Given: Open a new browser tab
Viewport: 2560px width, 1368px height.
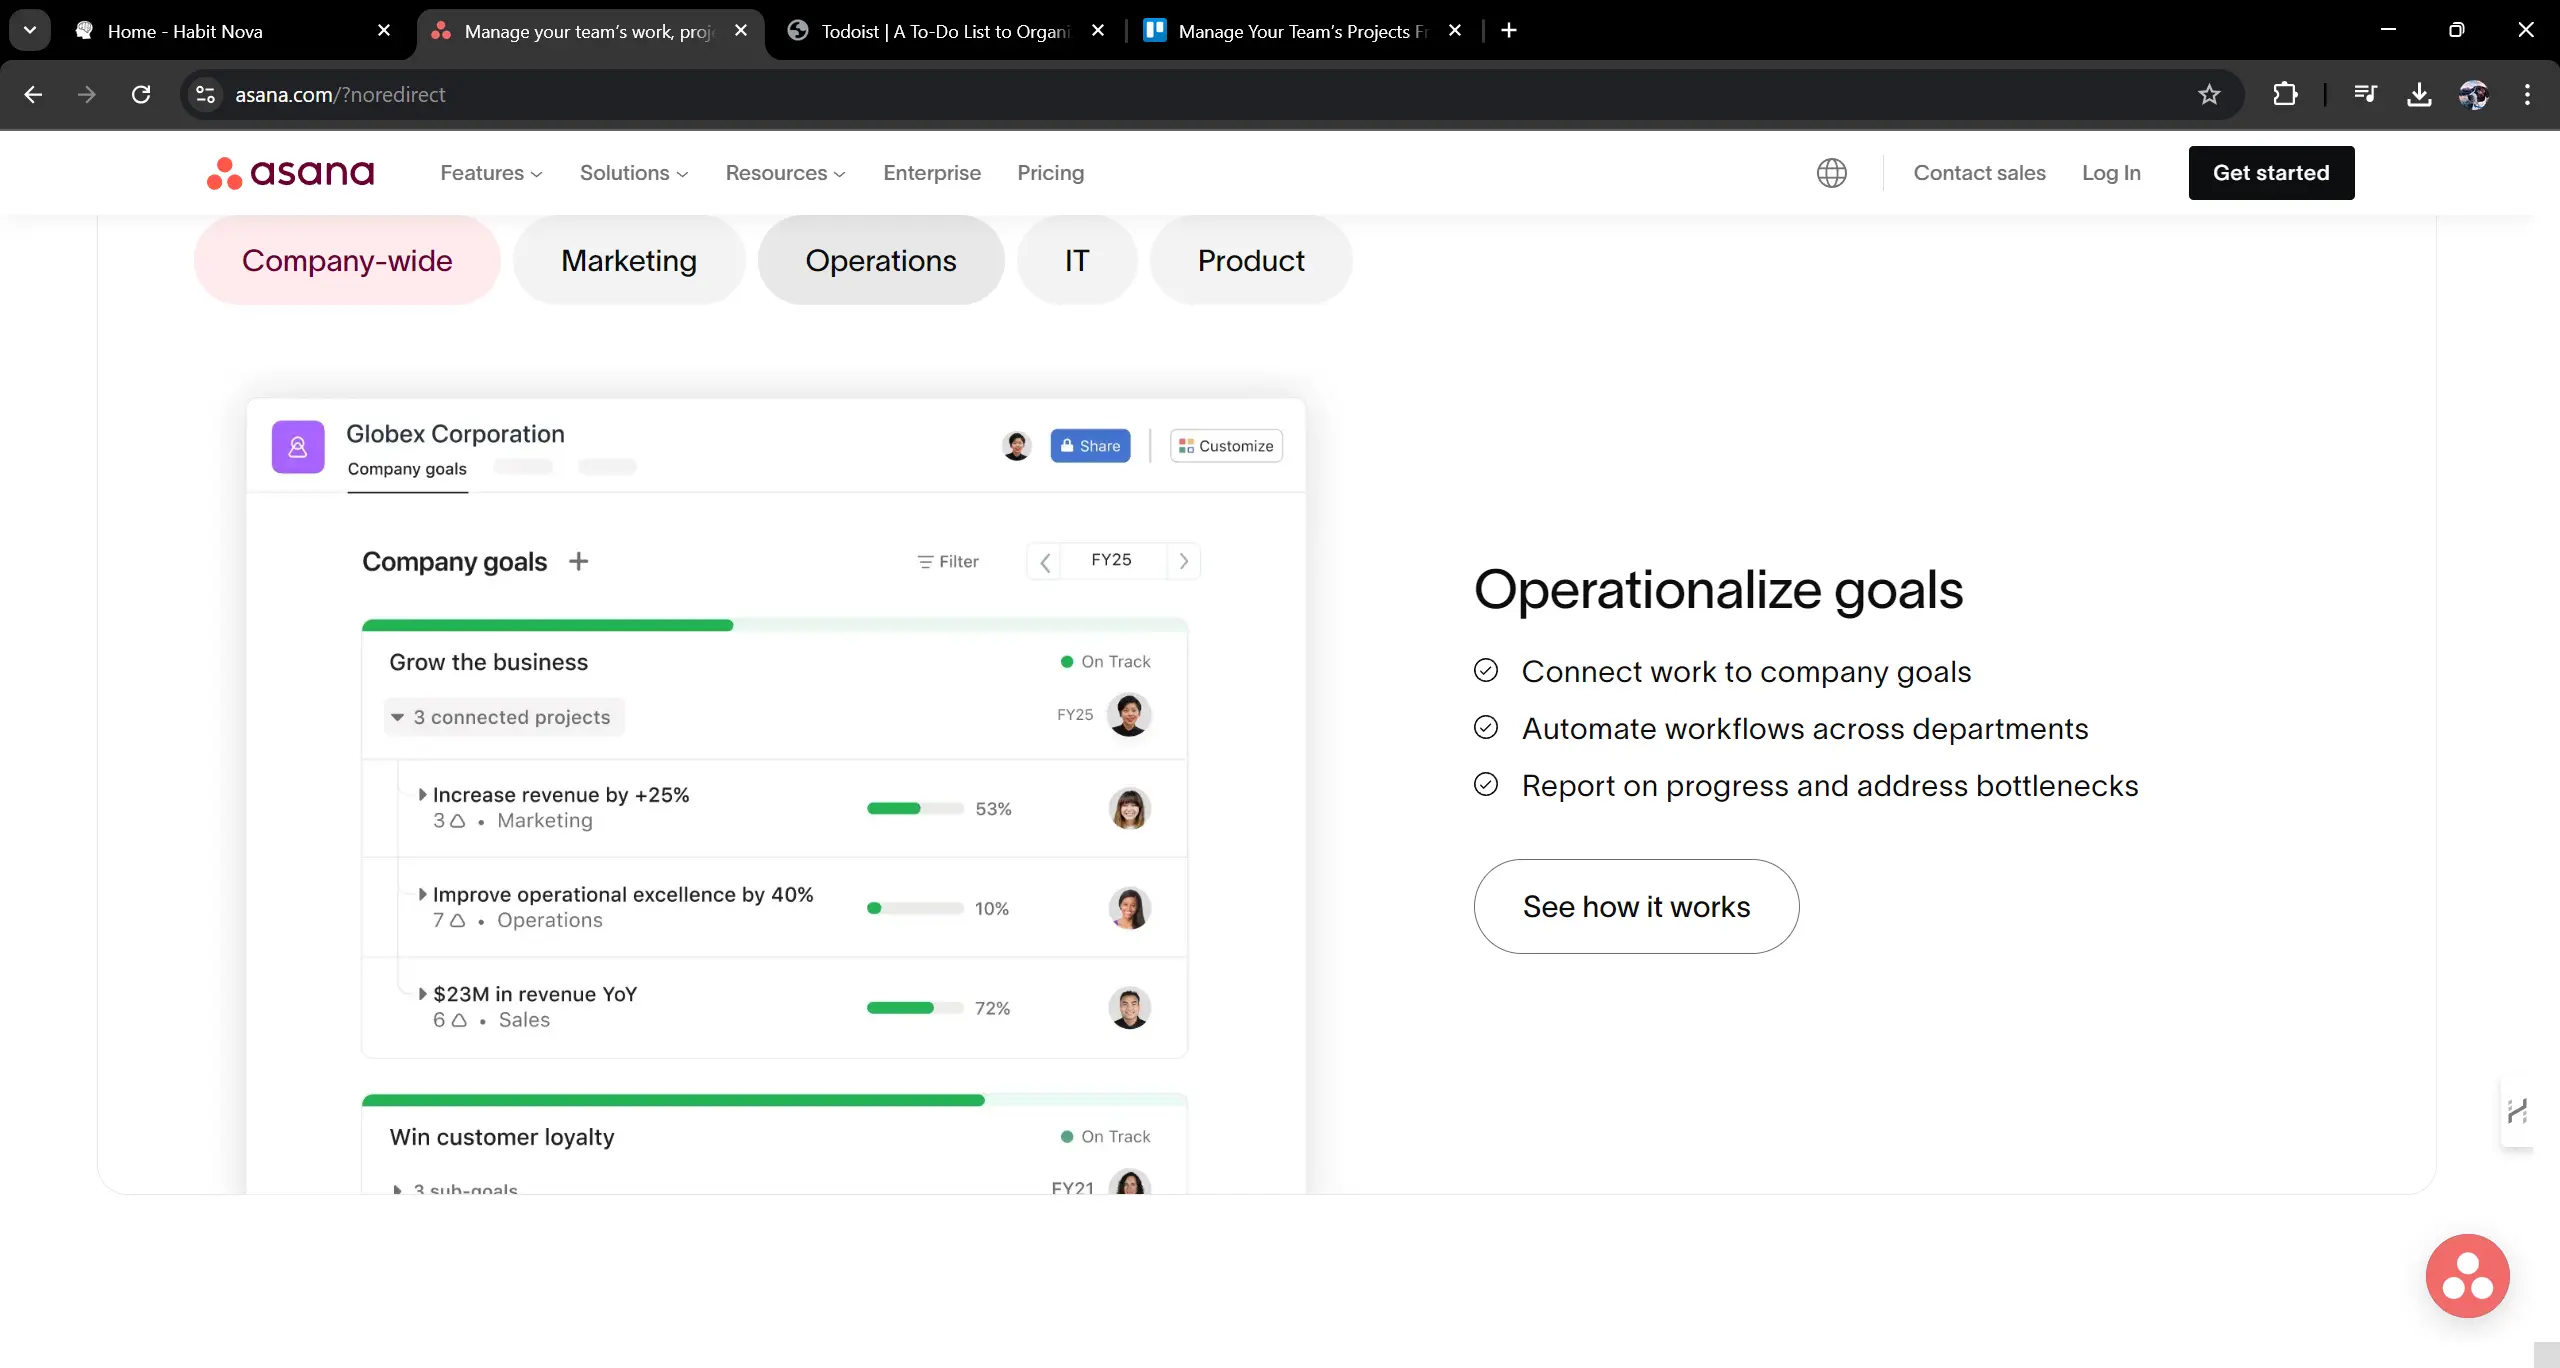Looking at the screenshot, I should pos(1509,31).
